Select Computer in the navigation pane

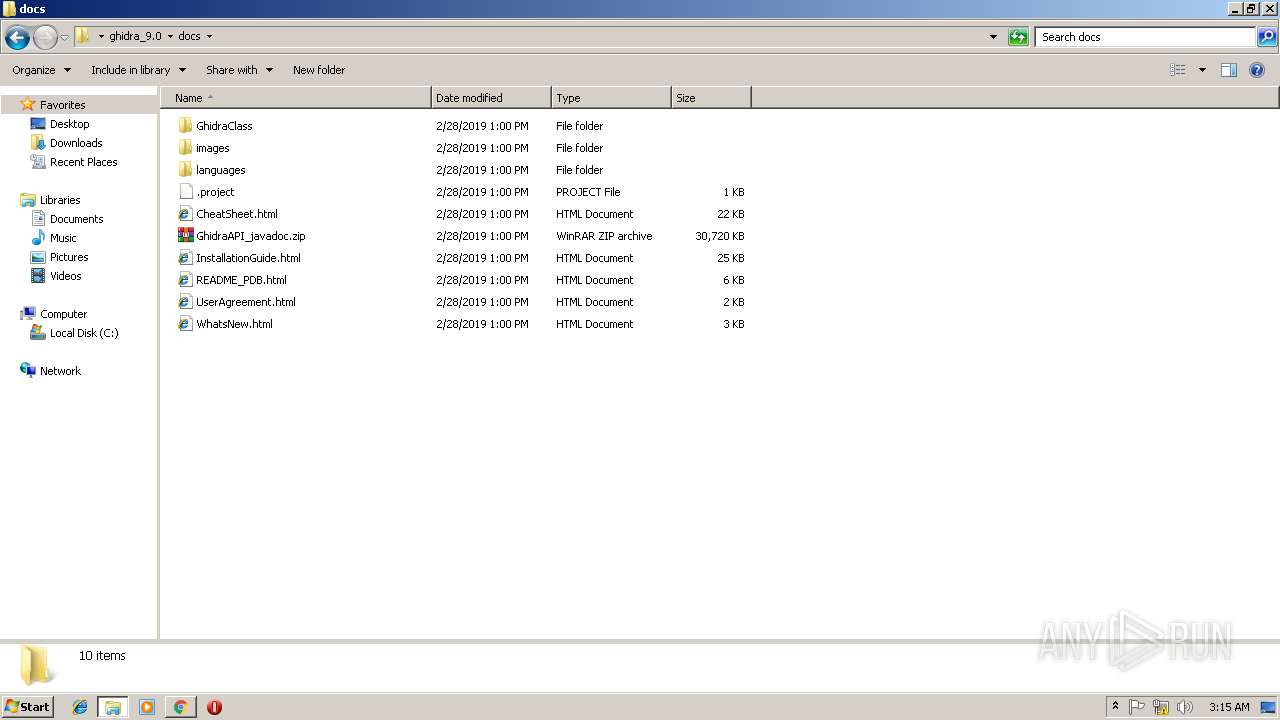(x=63, y=314)
